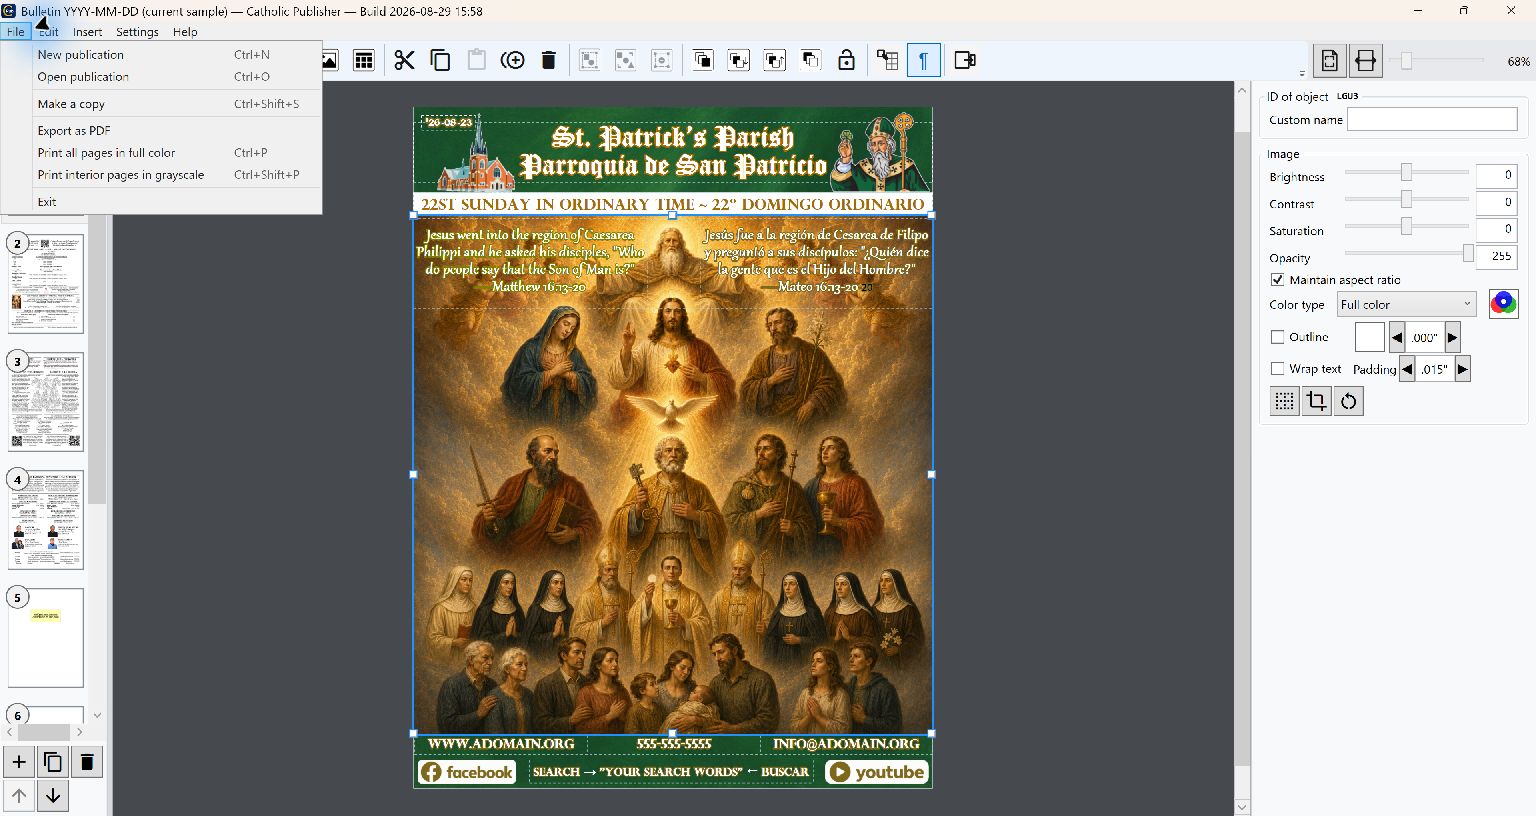This screenshot has width=1536, height=816.
Task: Enable the Outline checkbox
Action: pyautogui.click(x=1277, y=337)
